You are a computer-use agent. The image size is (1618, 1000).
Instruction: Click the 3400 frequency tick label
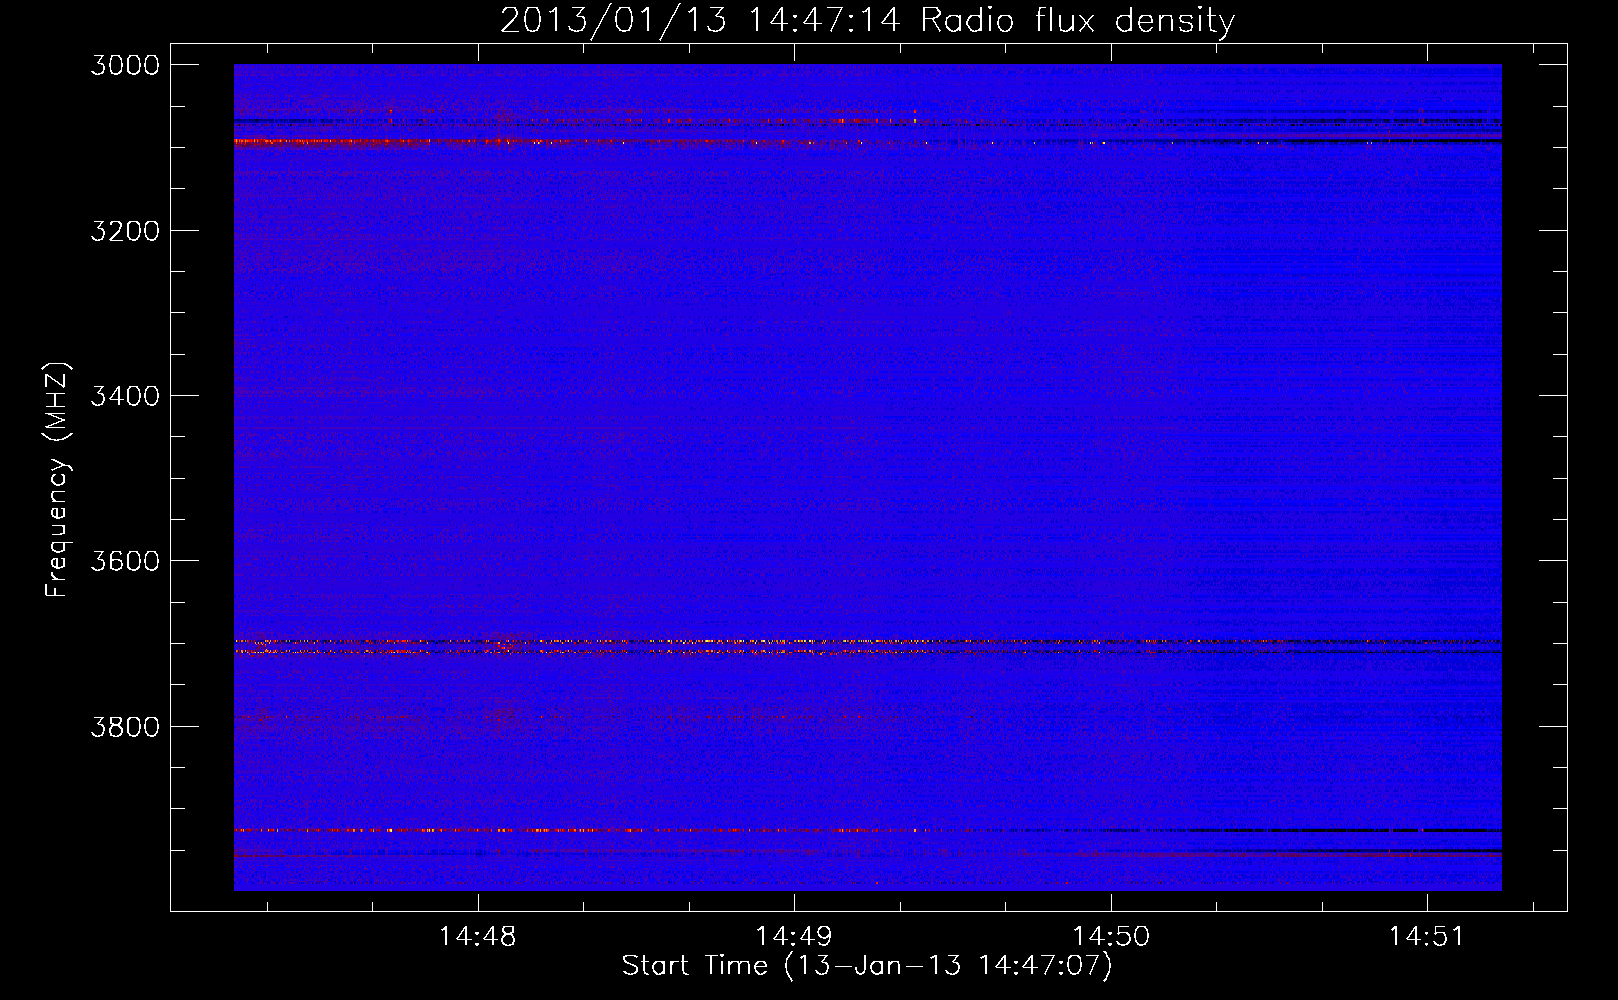coord(125,396)
